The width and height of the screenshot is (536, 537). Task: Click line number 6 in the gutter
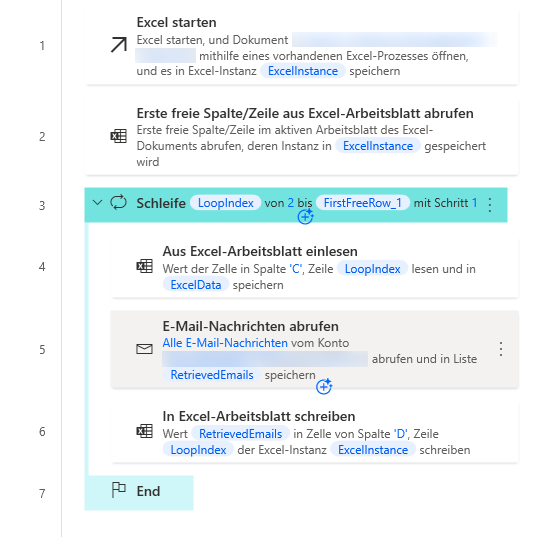pos(42,432)
